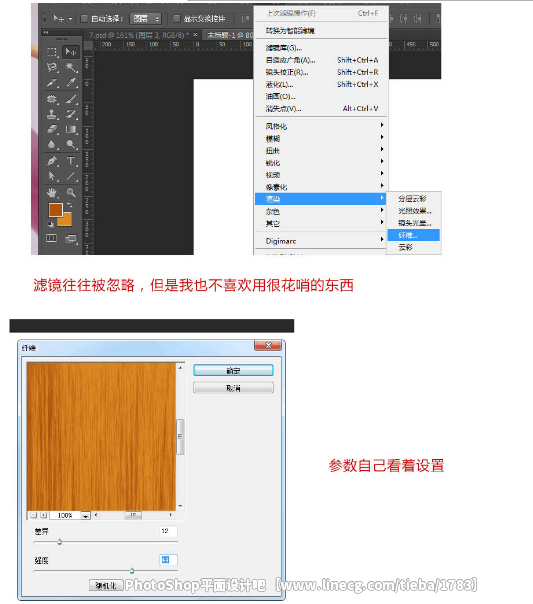Enable the 自动选择 checkbox
The width and height of the screenshot is (533, 604).
[84, 18]
